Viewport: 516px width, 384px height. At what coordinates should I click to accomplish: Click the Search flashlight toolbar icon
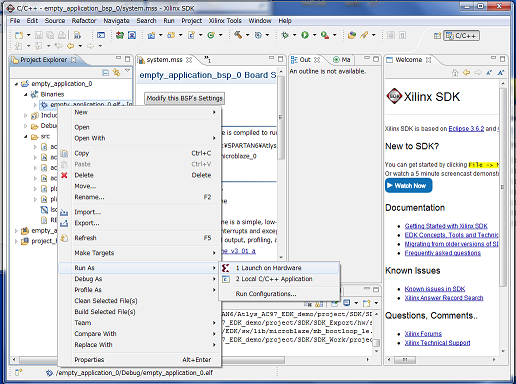364,35
